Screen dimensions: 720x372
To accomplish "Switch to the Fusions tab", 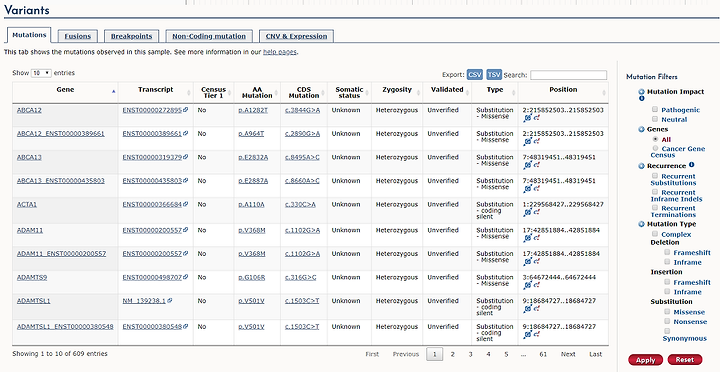I will pos(78,36).
